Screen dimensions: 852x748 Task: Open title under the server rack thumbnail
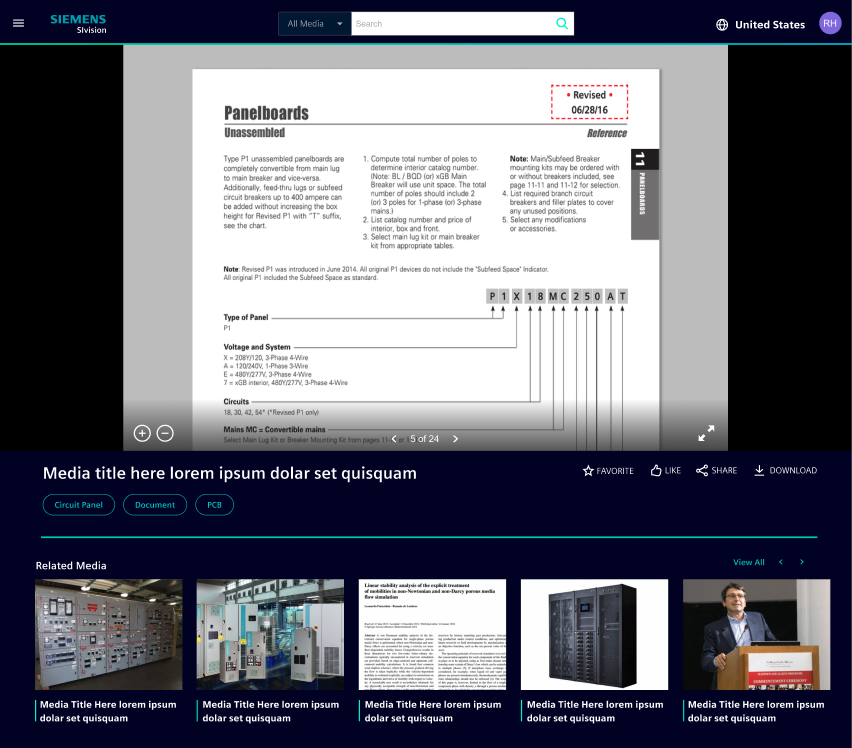(595, 711)
